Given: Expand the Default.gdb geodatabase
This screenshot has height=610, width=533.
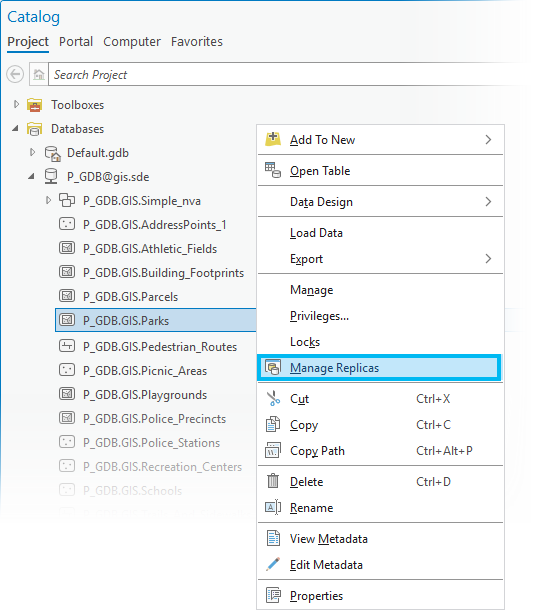Looking at the screenshot, I should point(32,152).
